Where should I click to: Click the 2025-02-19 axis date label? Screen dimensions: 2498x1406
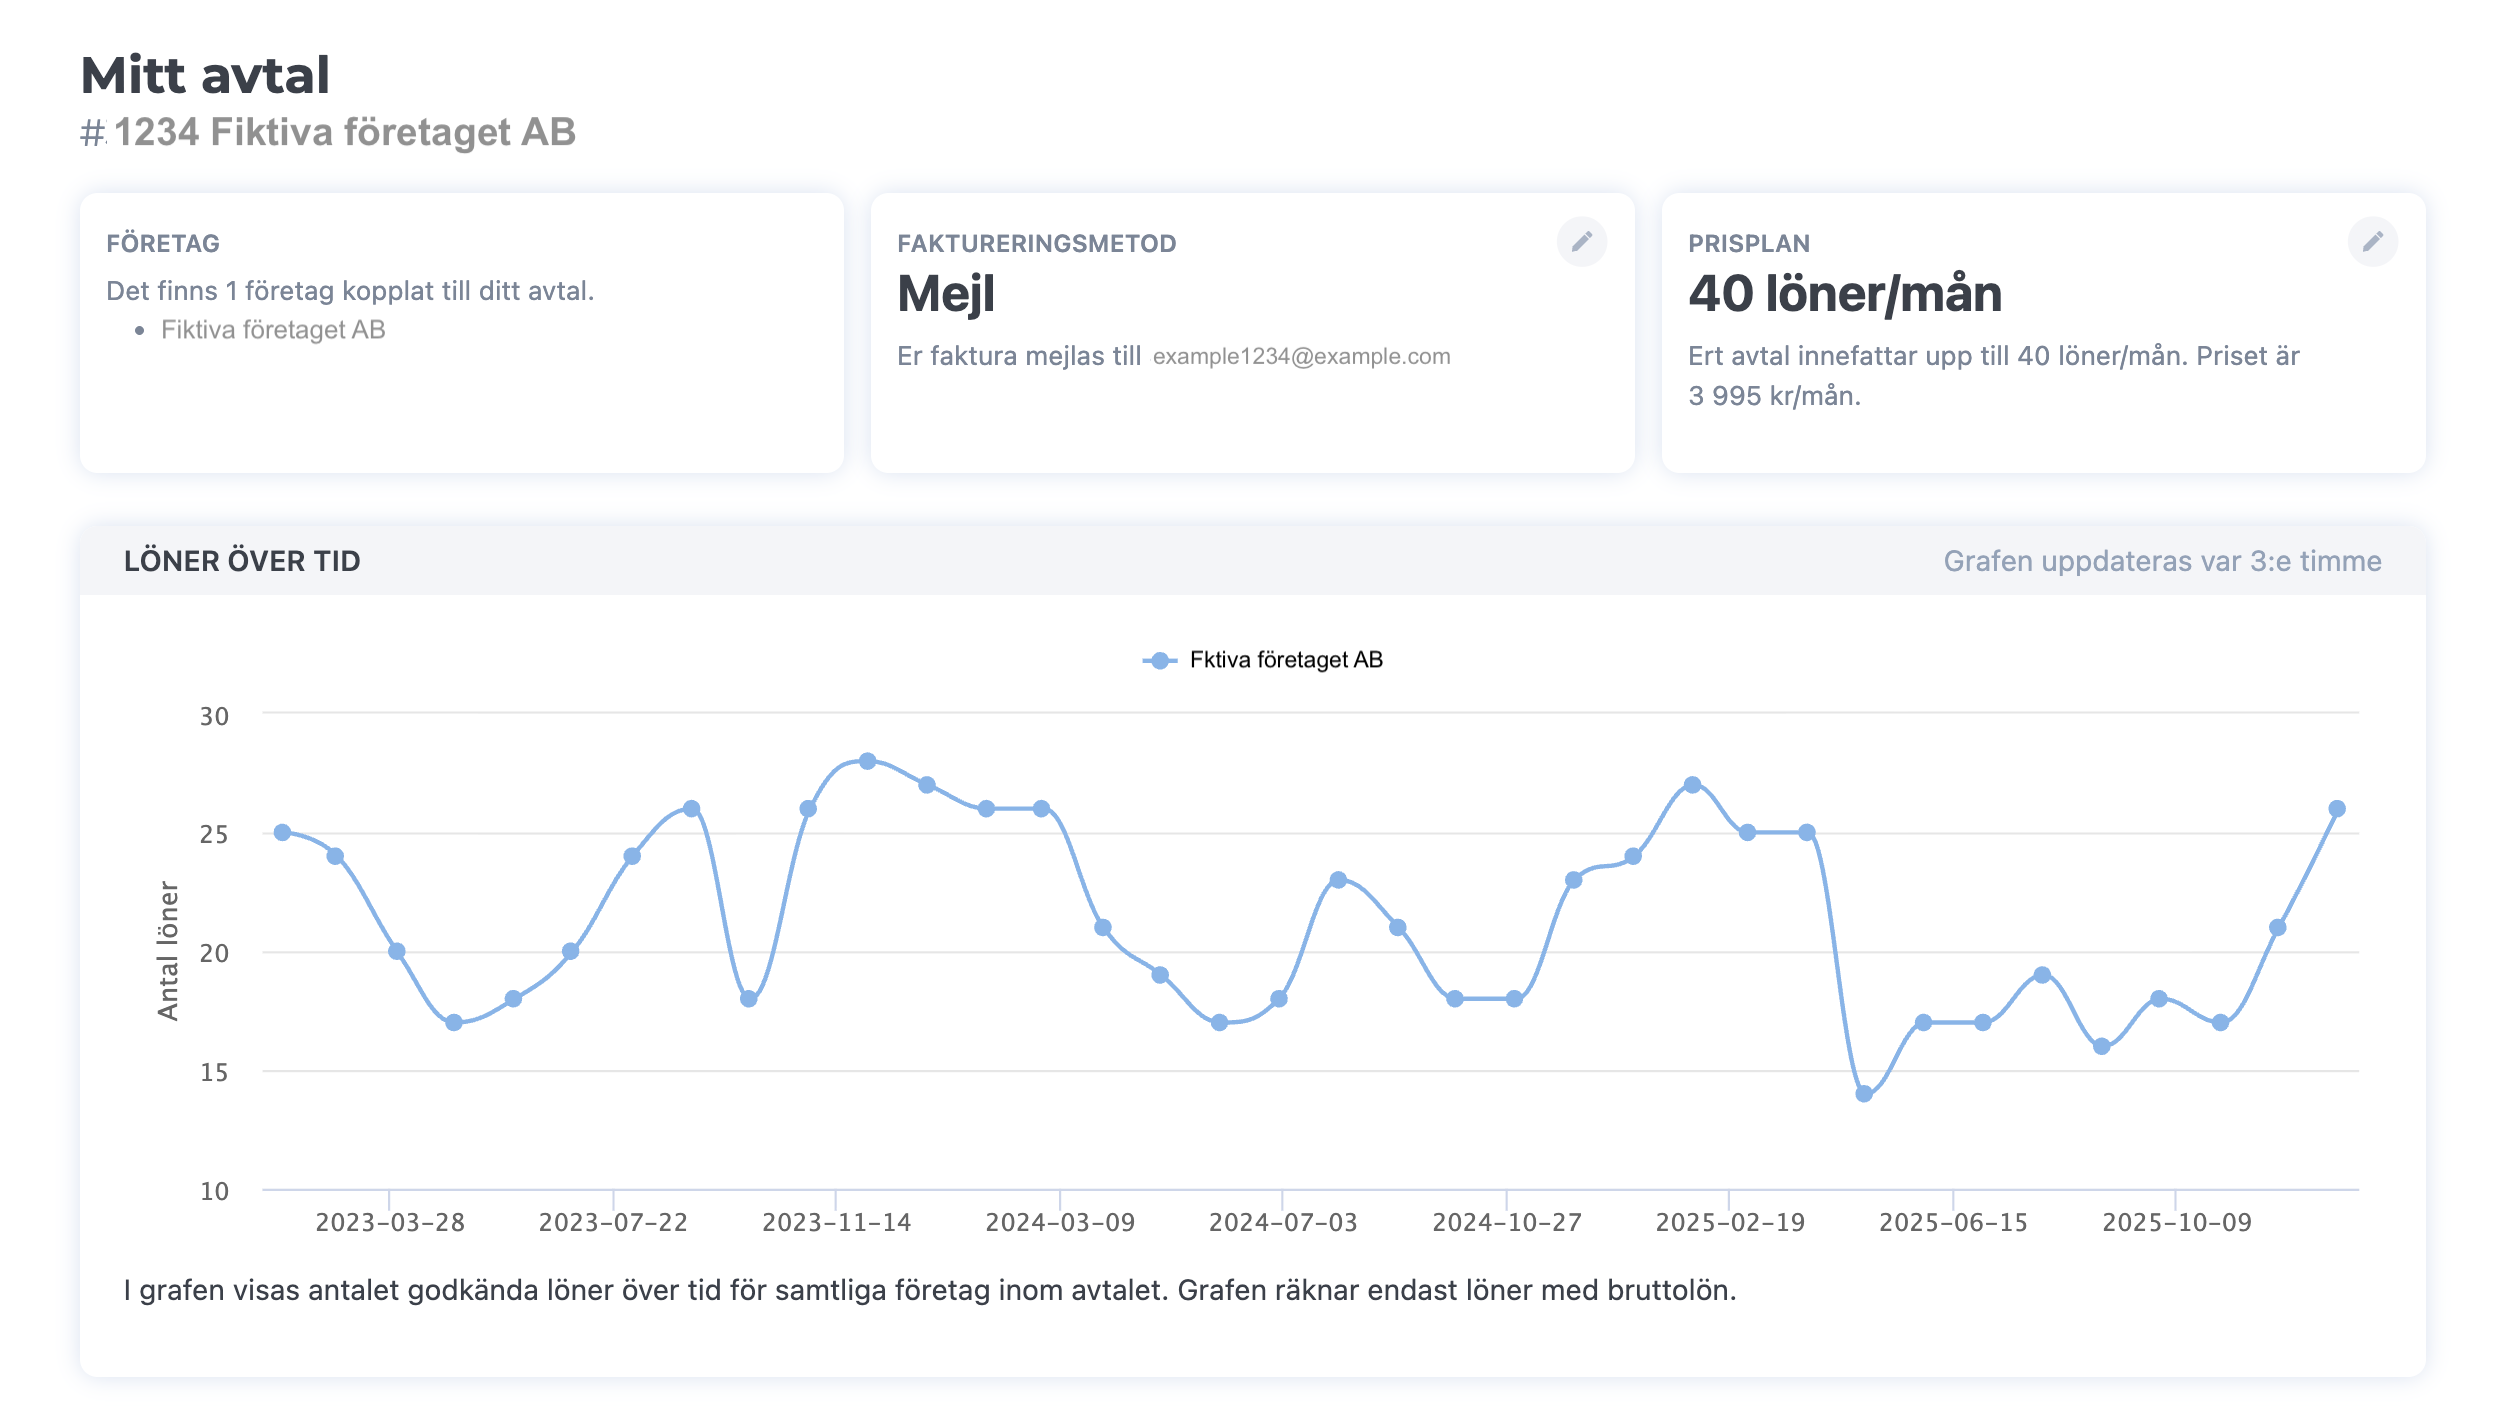1730,1222
